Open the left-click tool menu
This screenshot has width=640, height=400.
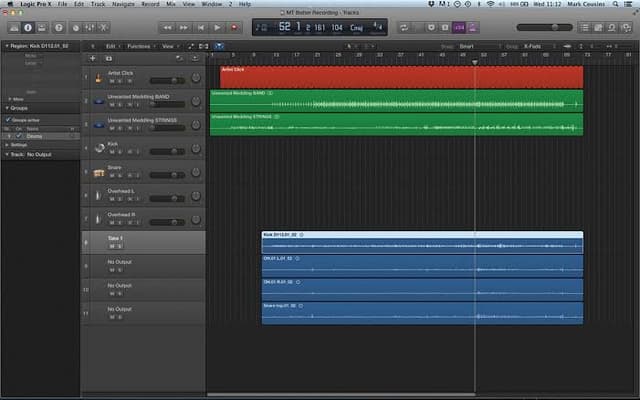point(351,46)
